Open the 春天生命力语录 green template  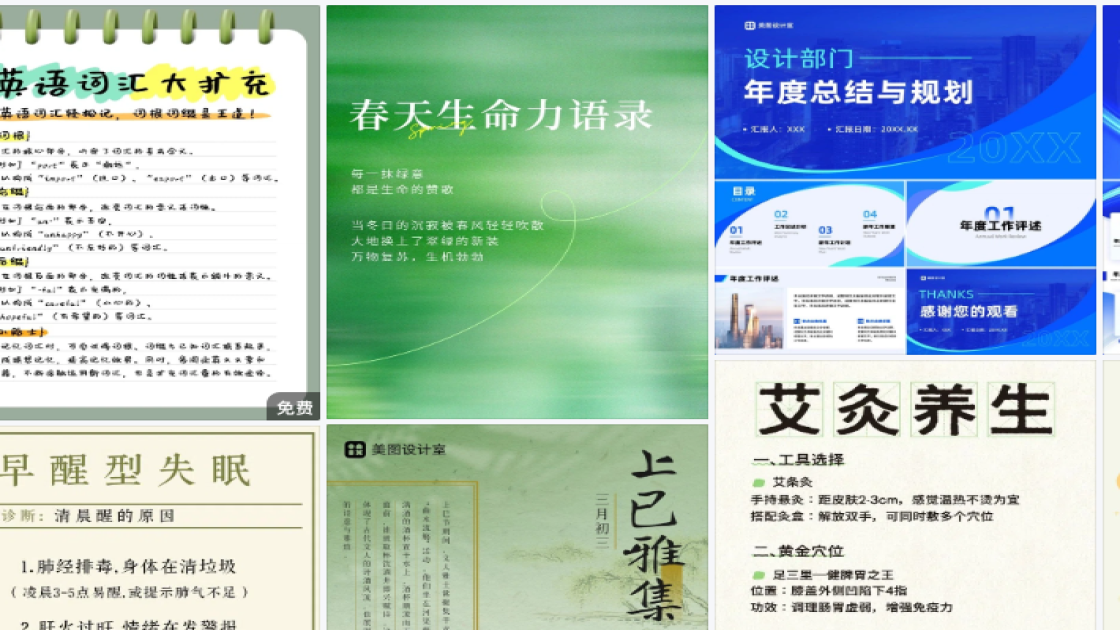point(517,212)
